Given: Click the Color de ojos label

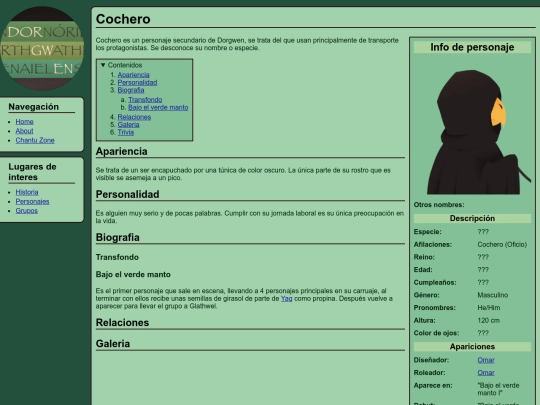Looking at the screenshot, I should coord(436,333).
